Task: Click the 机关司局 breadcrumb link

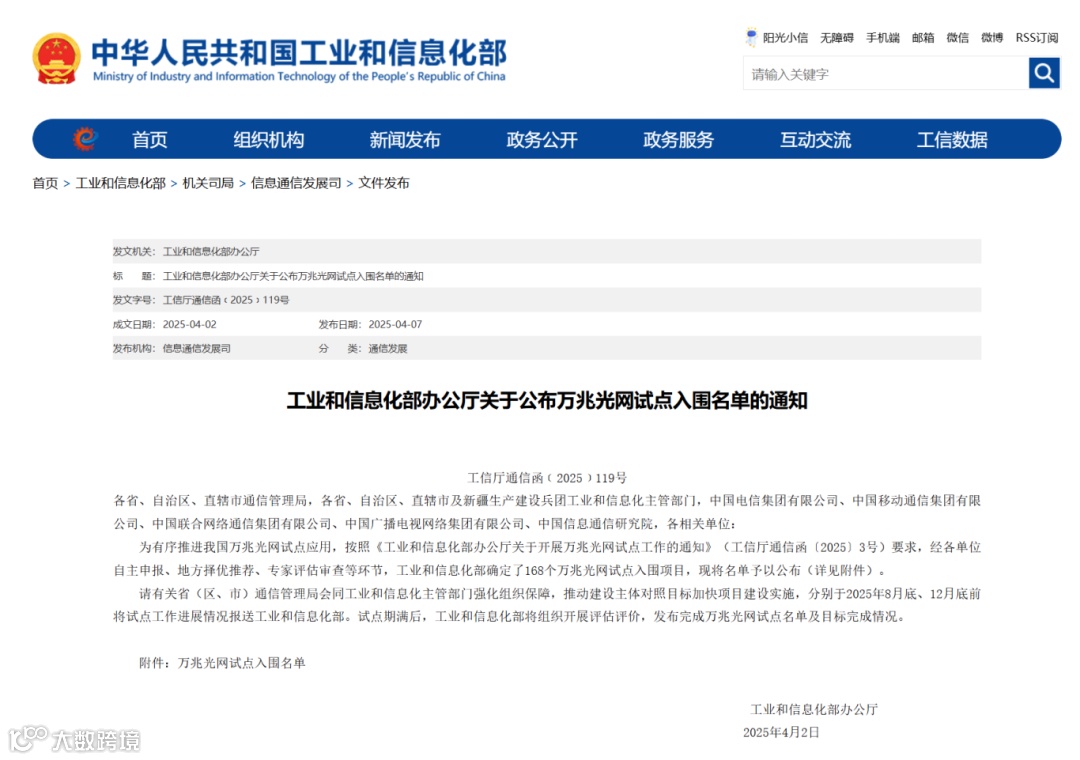Action: point(208,183)
